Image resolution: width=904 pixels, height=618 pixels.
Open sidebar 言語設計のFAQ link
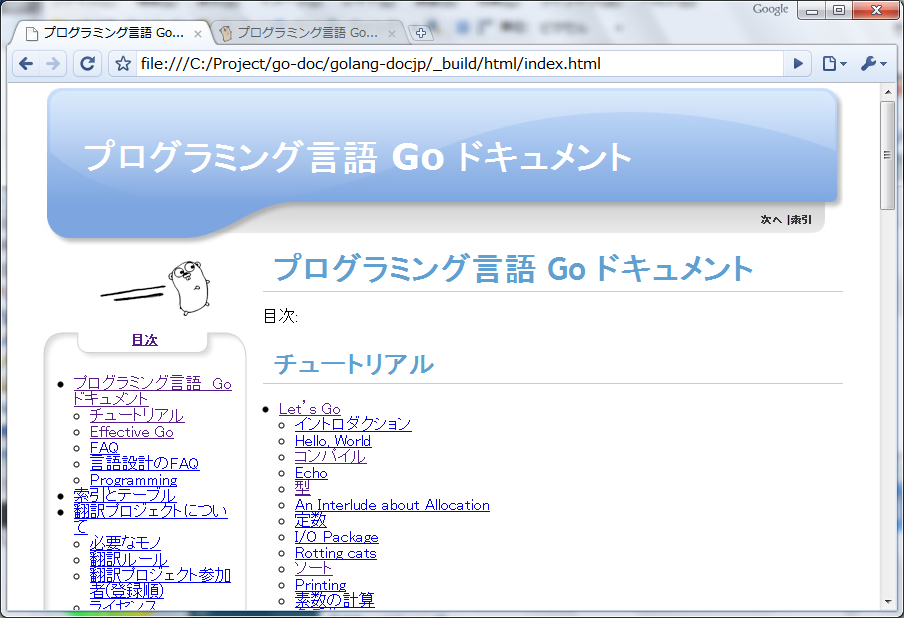point(145,464)
